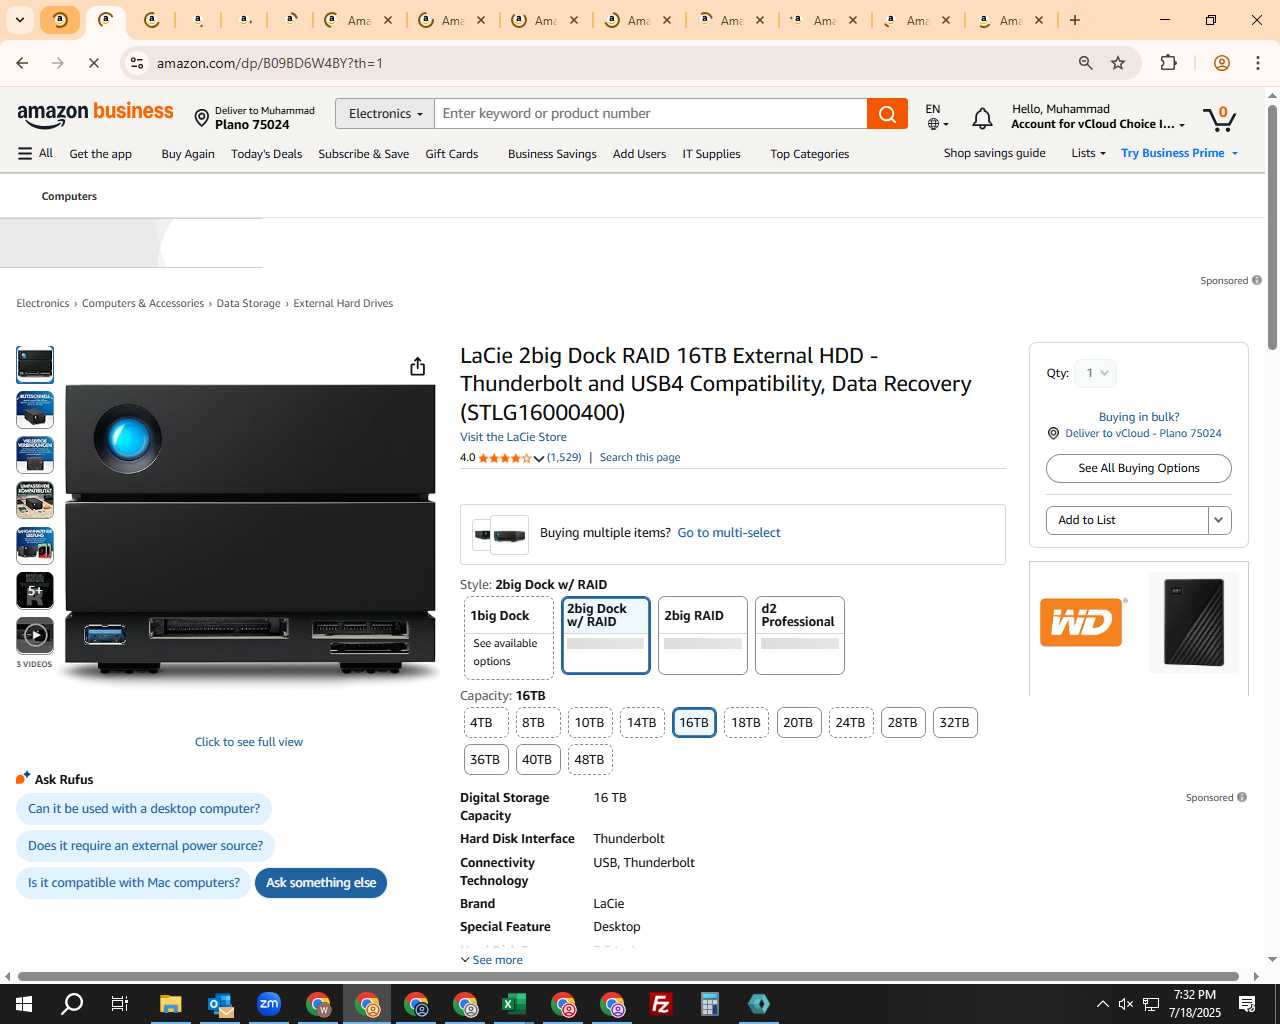Click the page horizontal scrollbar

628,976
